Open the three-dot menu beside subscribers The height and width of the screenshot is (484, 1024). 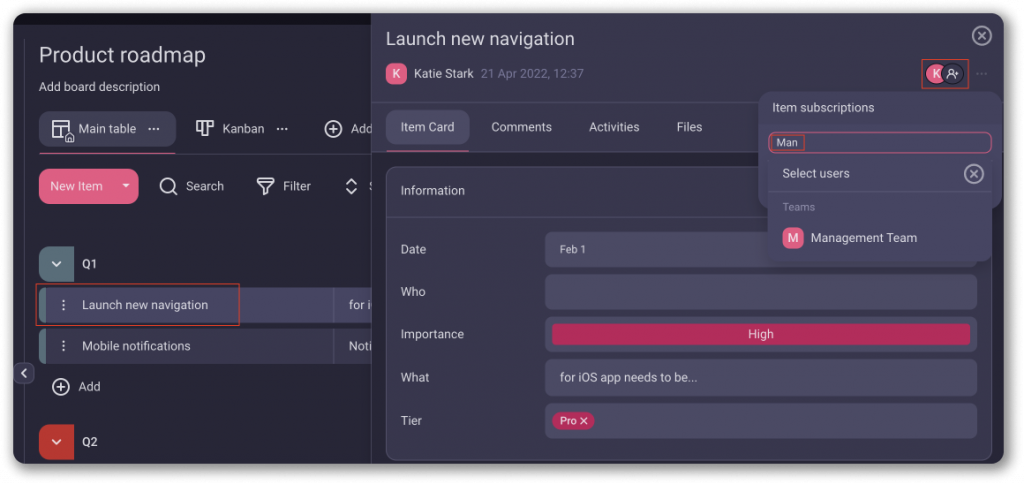tap(982, 74)
